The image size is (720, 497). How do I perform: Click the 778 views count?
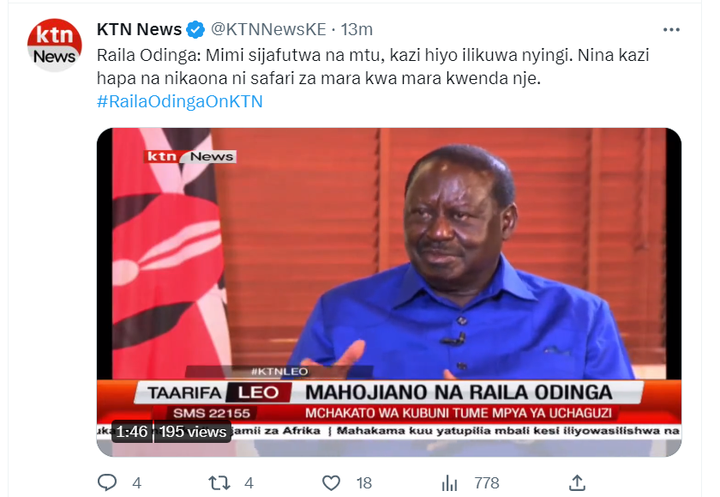487,483
